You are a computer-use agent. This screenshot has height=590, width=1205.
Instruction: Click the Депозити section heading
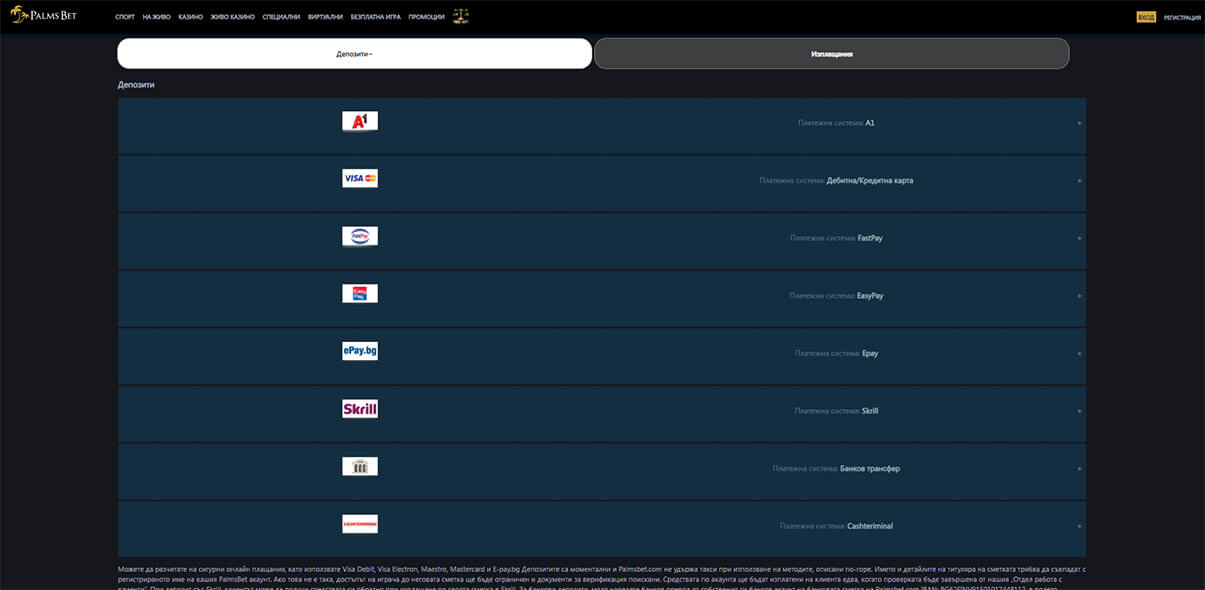136,85
